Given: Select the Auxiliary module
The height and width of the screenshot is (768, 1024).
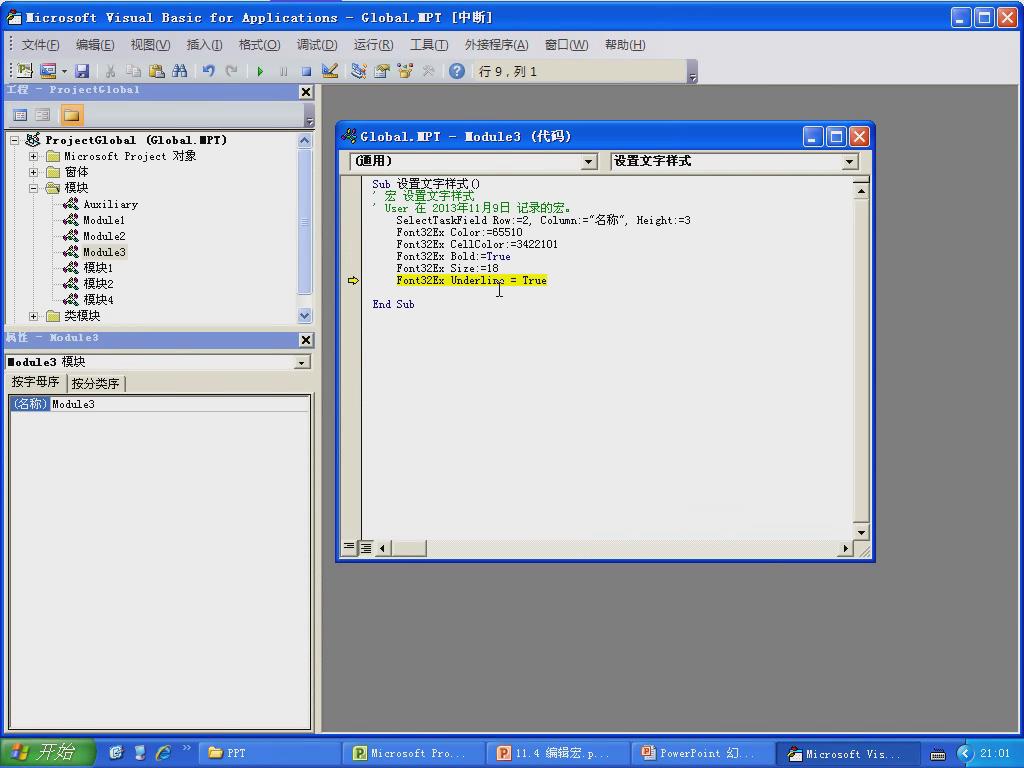Looking at the screenshot, I should click(110, 204).
